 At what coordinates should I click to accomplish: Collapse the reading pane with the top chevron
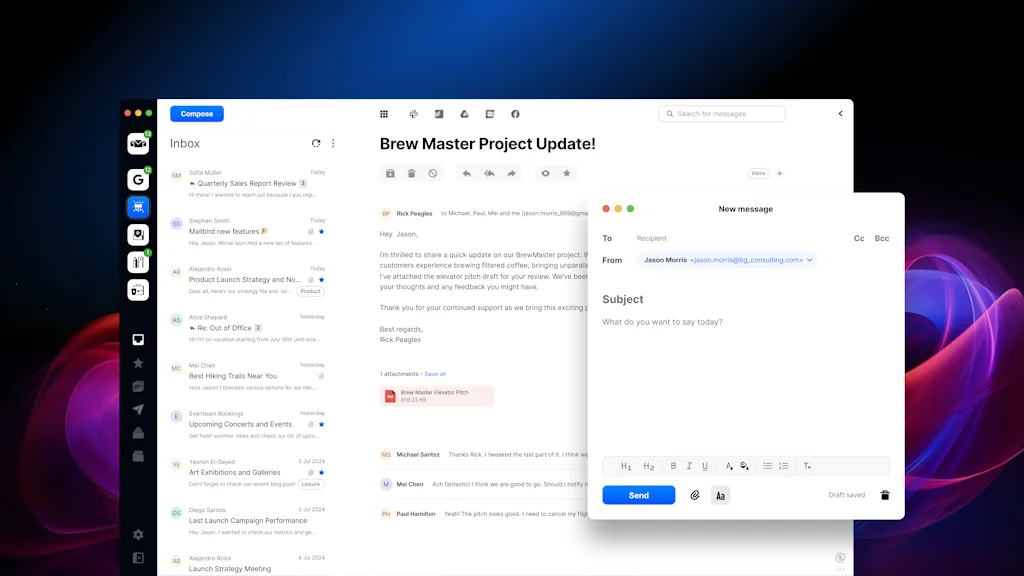point(840,113)
